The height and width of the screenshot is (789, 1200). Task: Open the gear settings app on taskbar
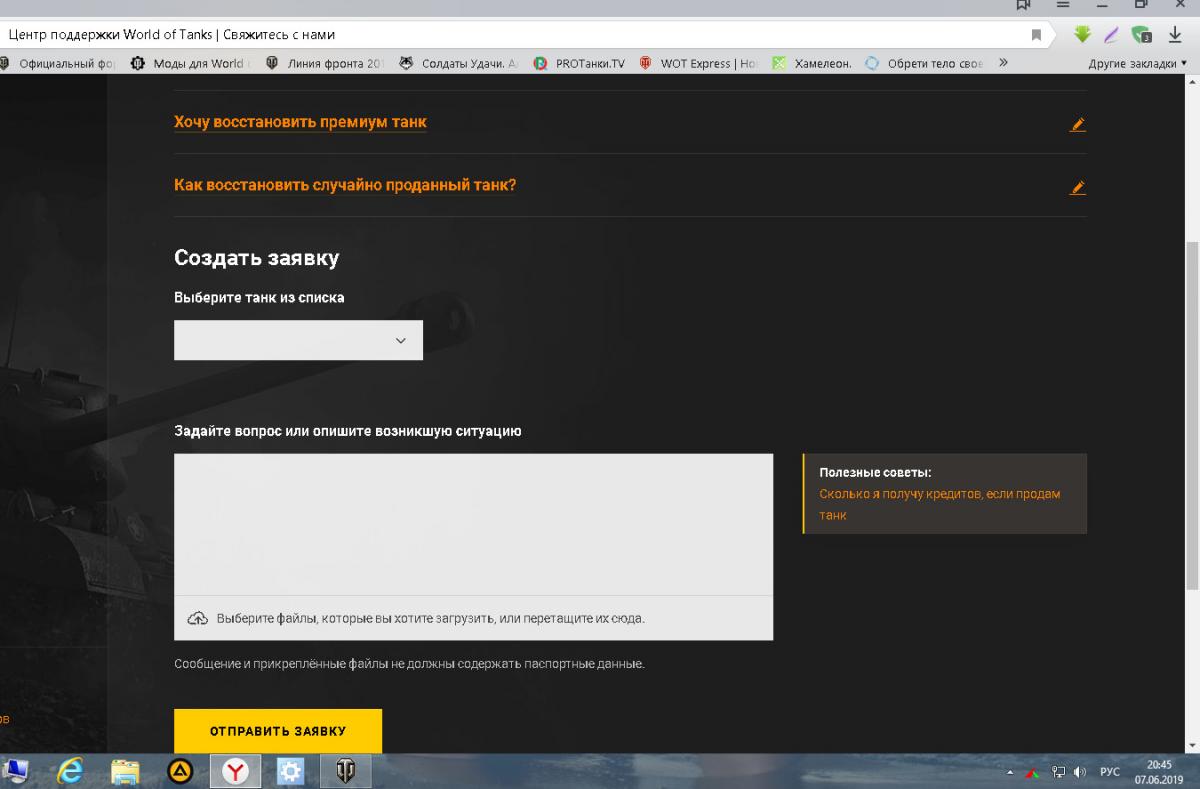pos(290,771)
